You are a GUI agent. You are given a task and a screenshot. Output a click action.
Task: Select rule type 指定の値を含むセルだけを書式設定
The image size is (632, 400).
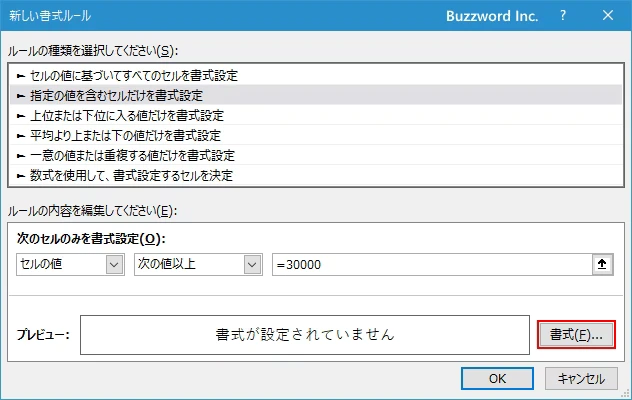pyautogui.click(x=316, y=95)
